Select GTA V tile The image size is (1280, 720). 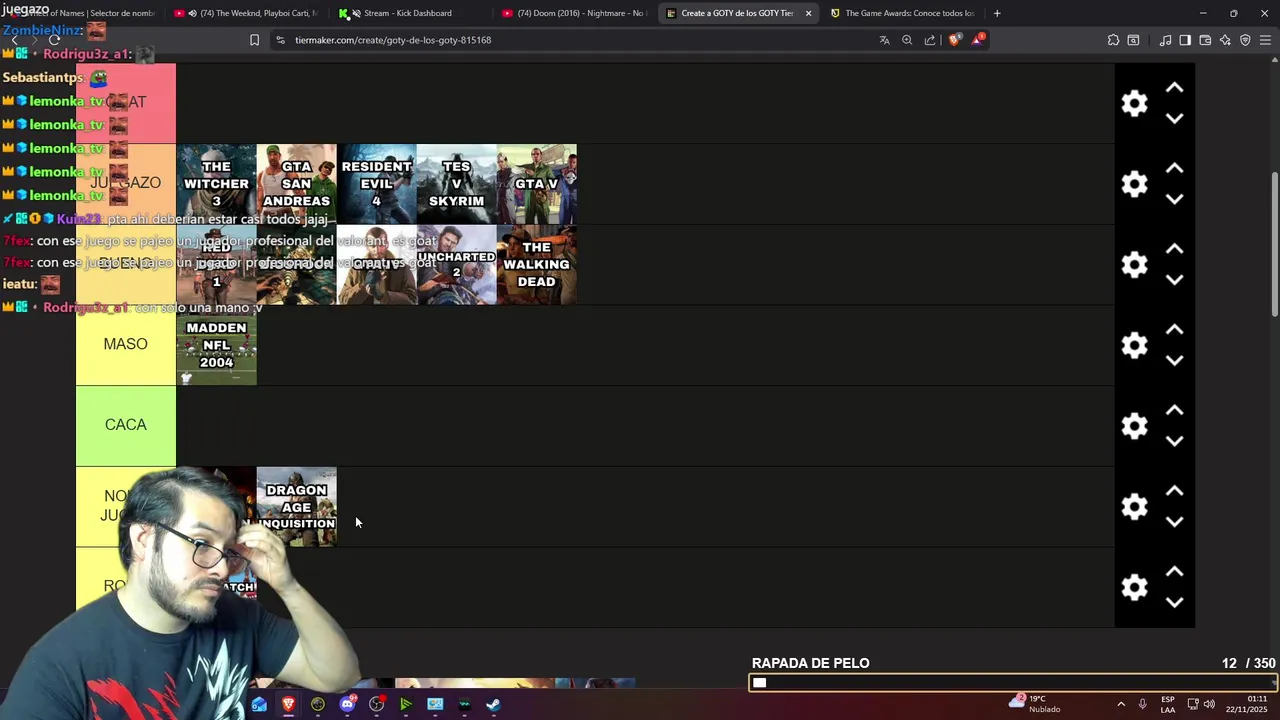coord(536,184)
